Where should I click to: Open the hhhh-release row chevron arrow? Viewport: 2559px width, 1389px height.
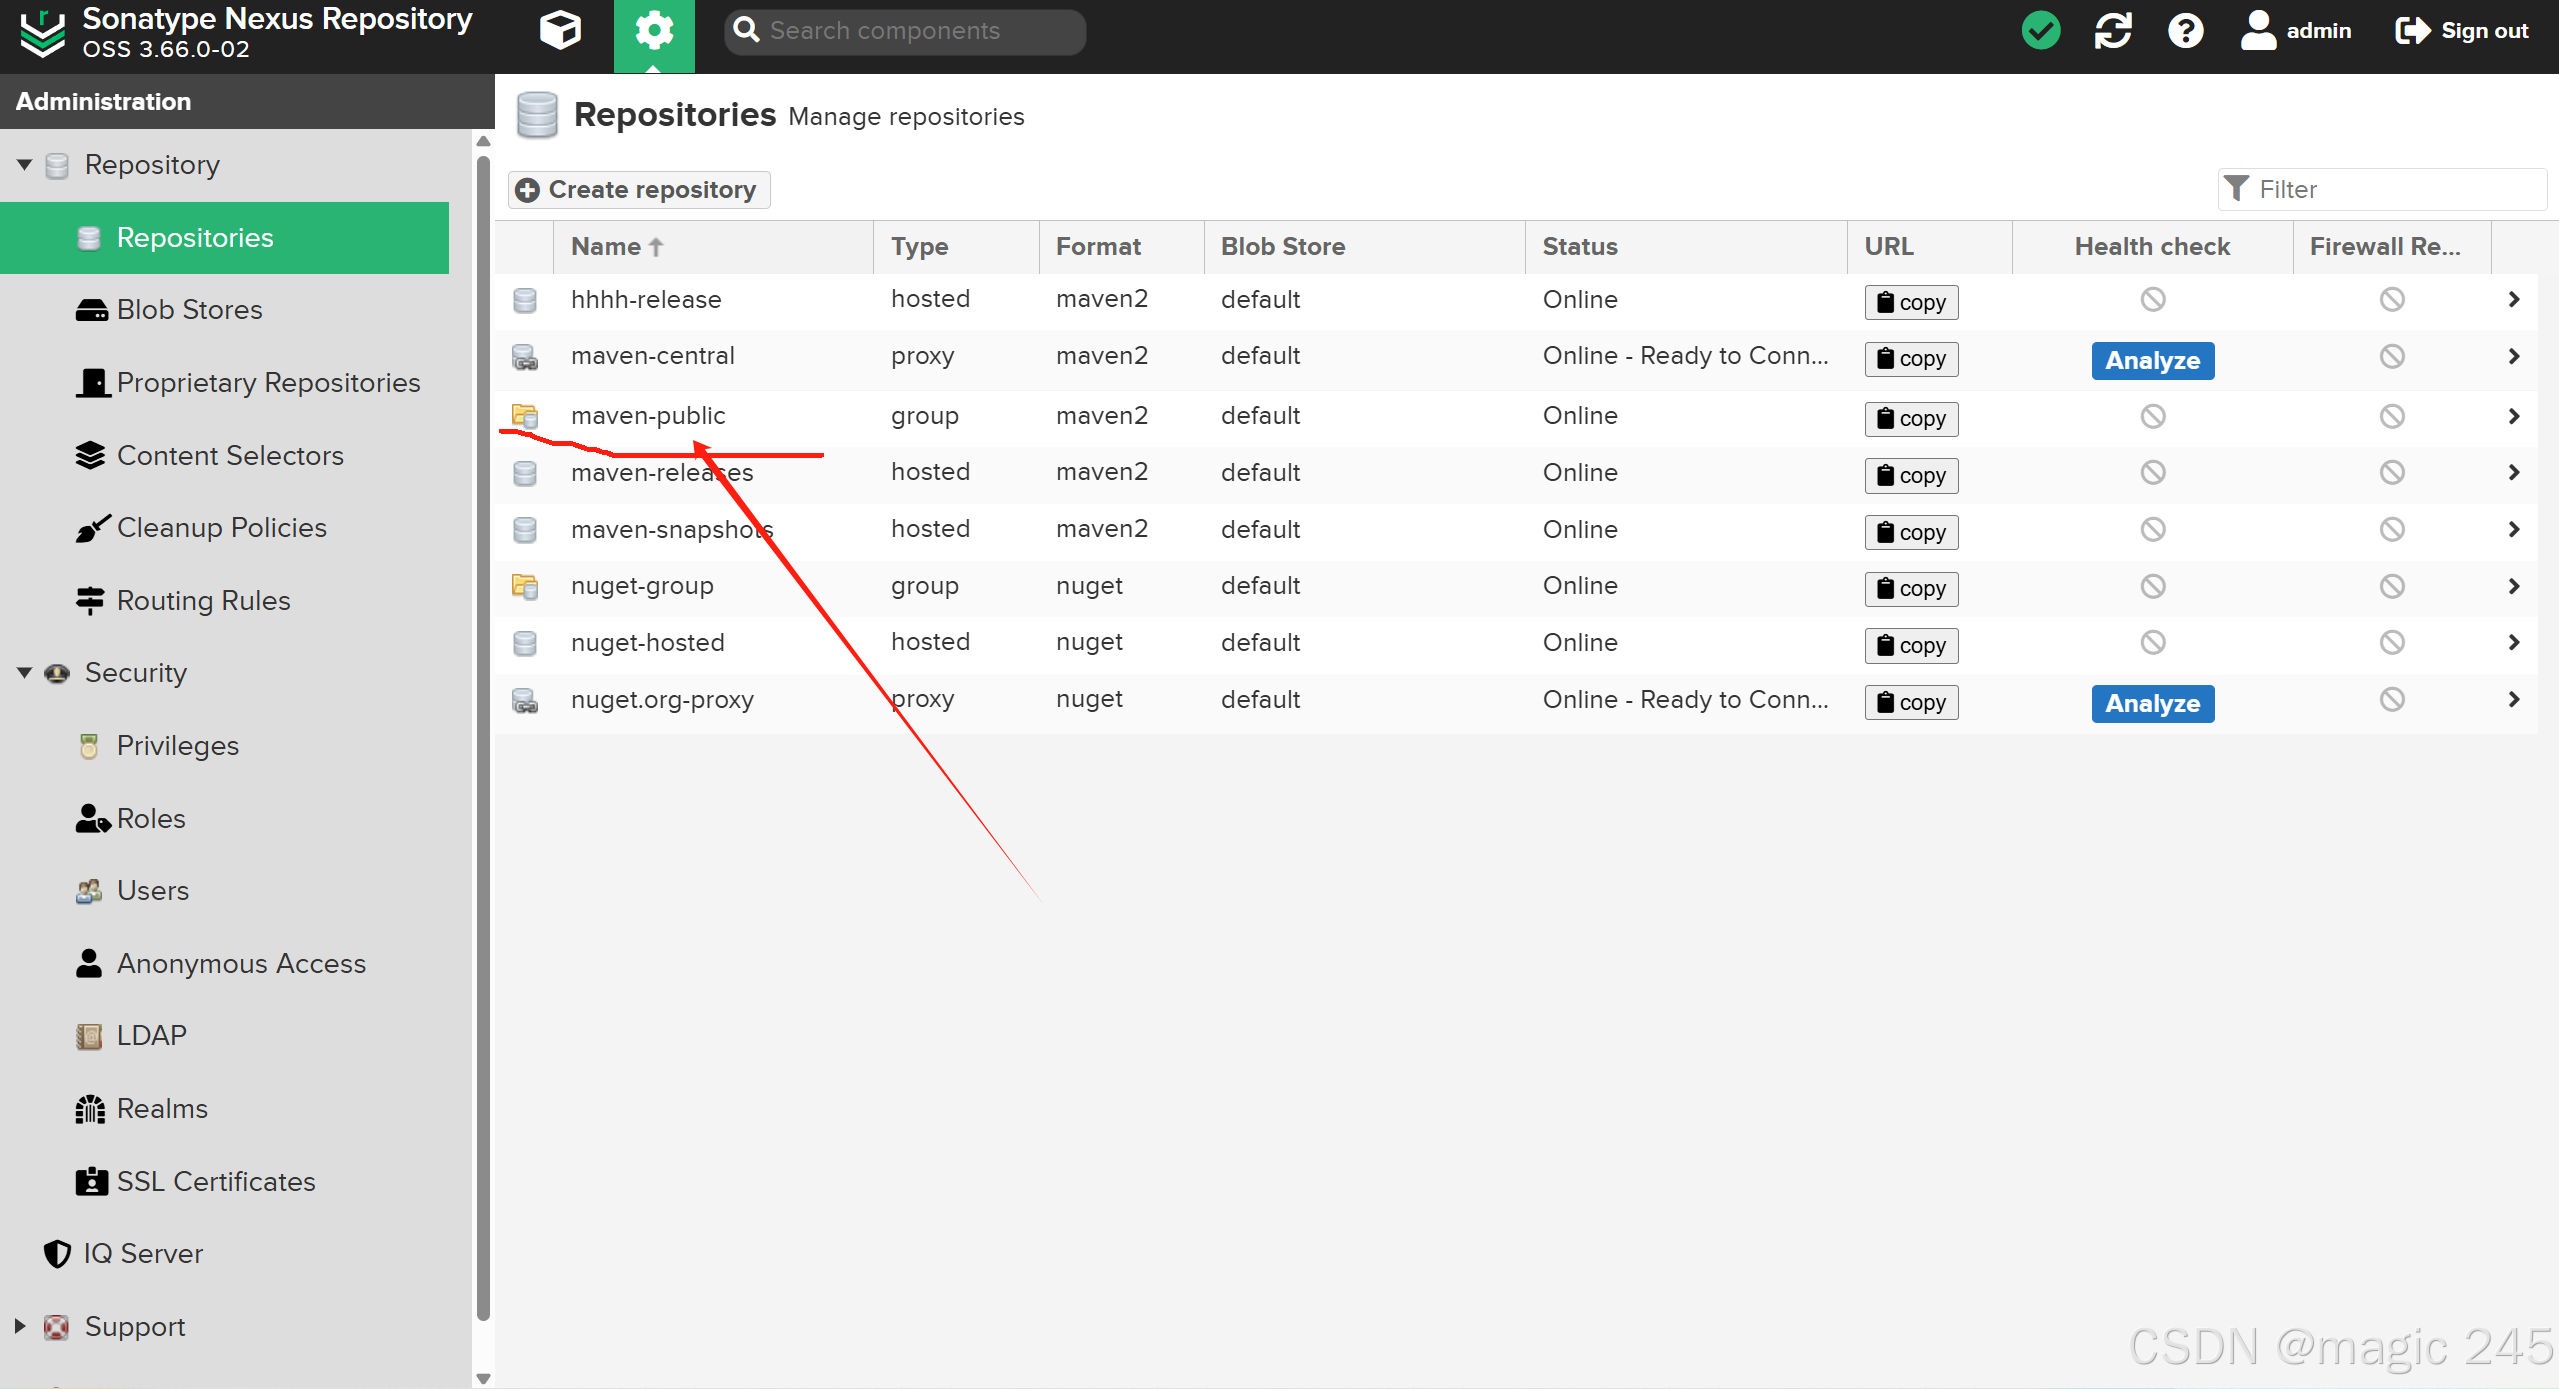2513,300
